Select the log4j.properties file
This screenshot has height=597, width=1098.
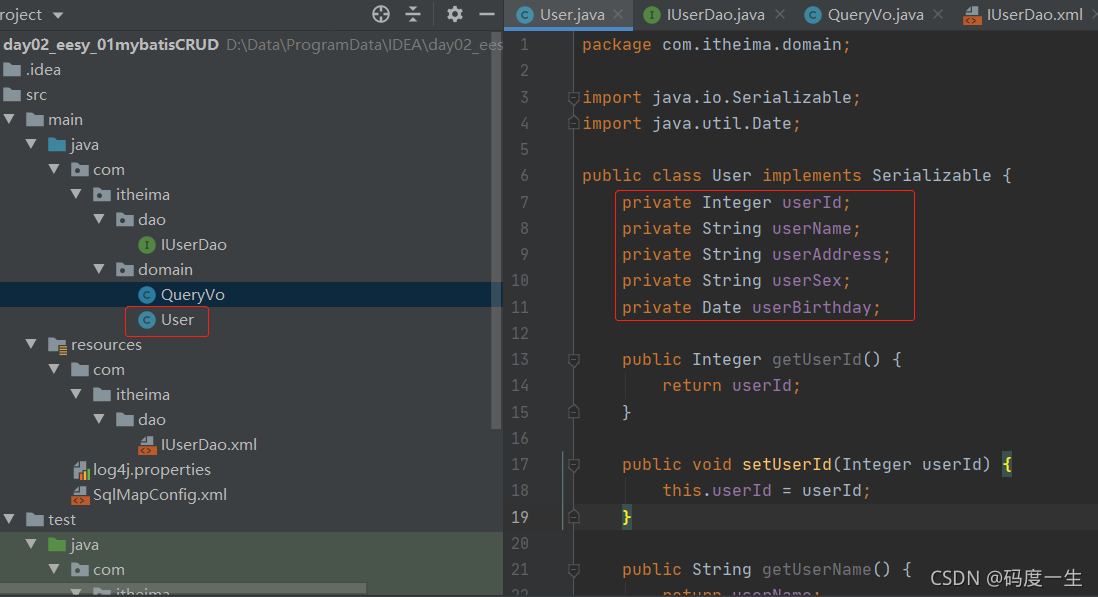click(x=152, y=470)
